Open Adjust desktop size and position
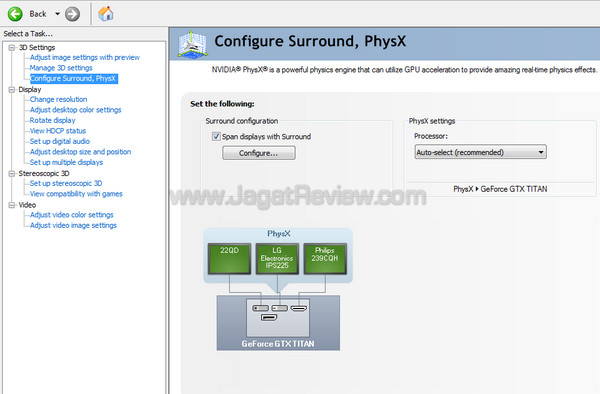 coord(80,152)
